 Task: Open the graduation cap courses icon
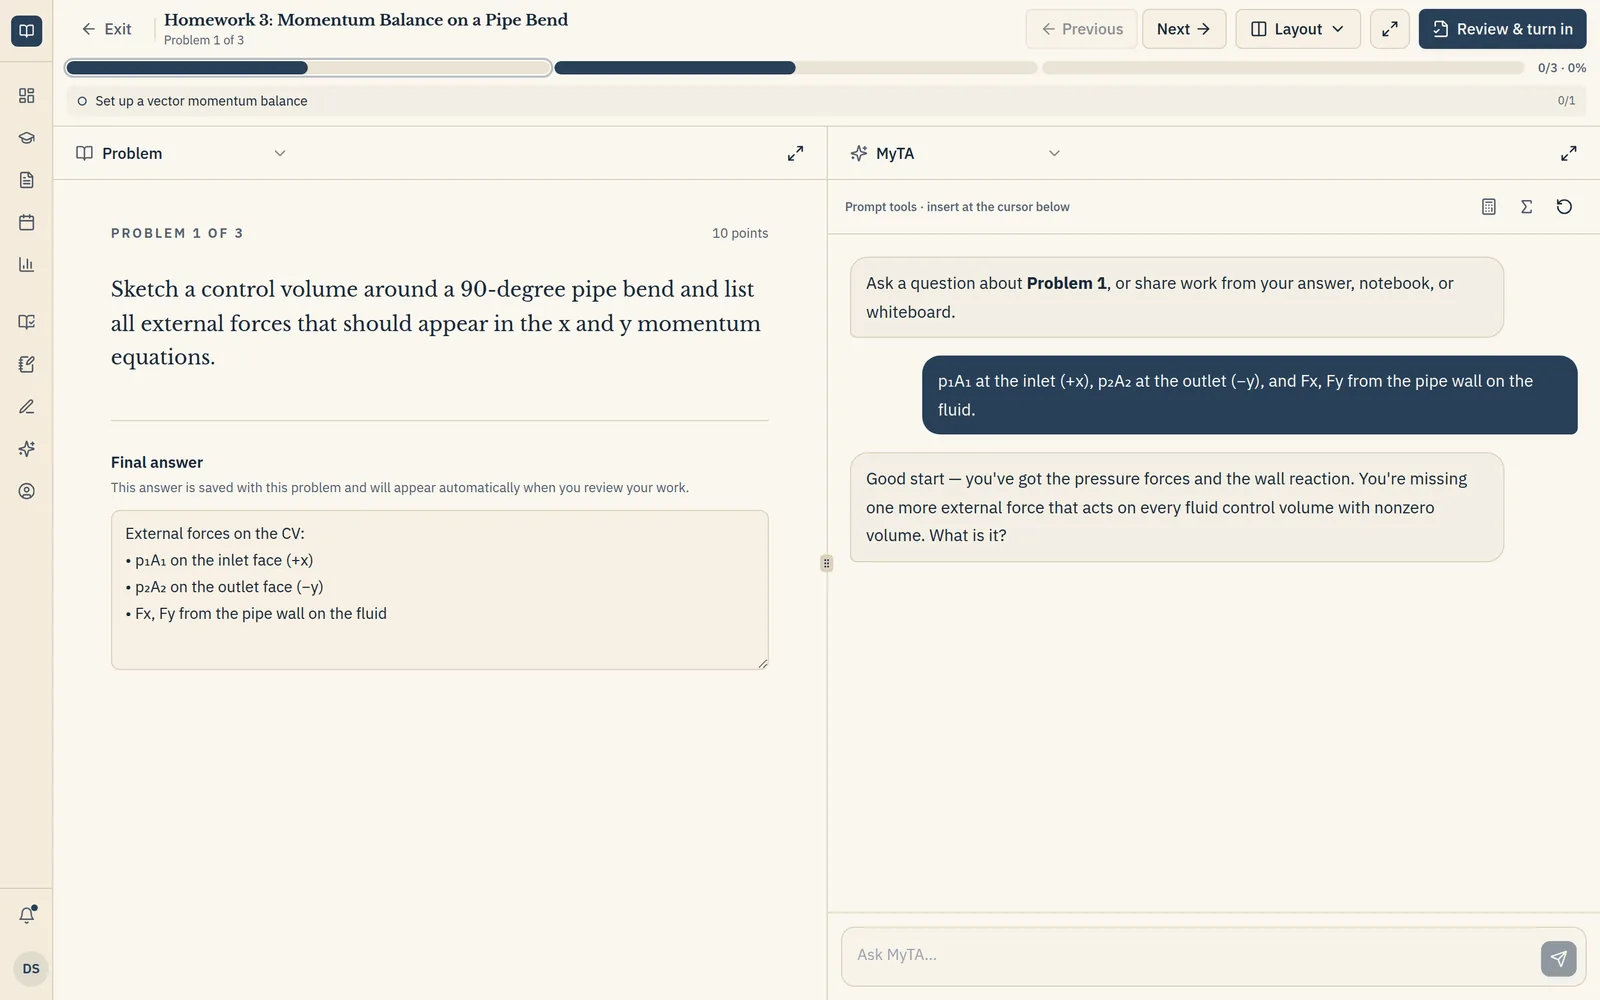click(27, 138)
